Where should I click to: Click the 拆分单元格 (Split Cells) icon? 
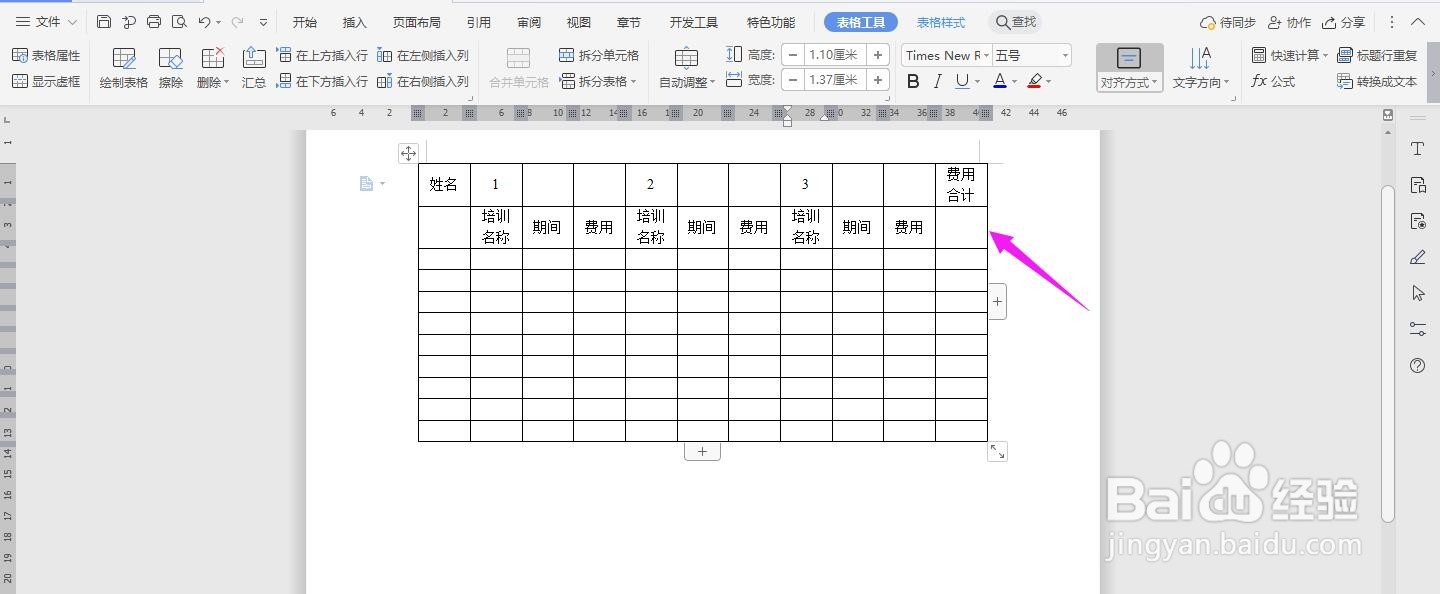click(x=599, y=55)
